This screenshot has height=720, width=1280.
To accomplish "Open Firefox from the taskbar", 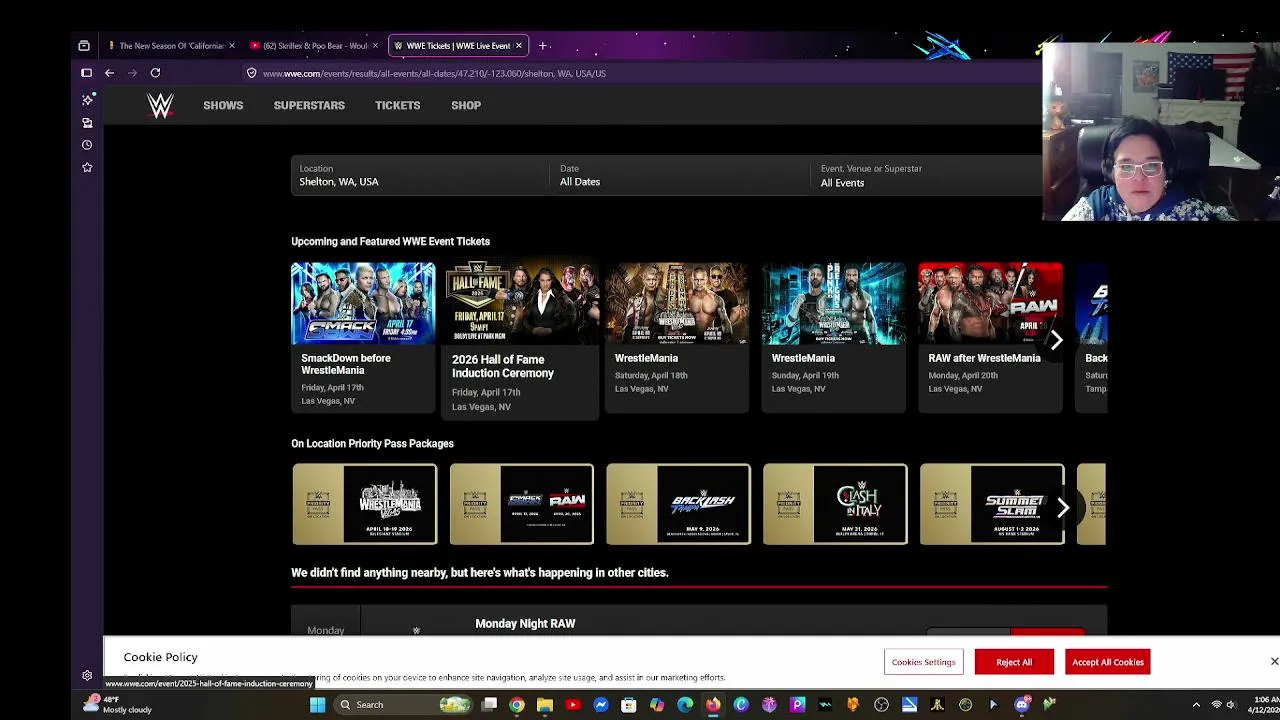I will tap(713, 705).
